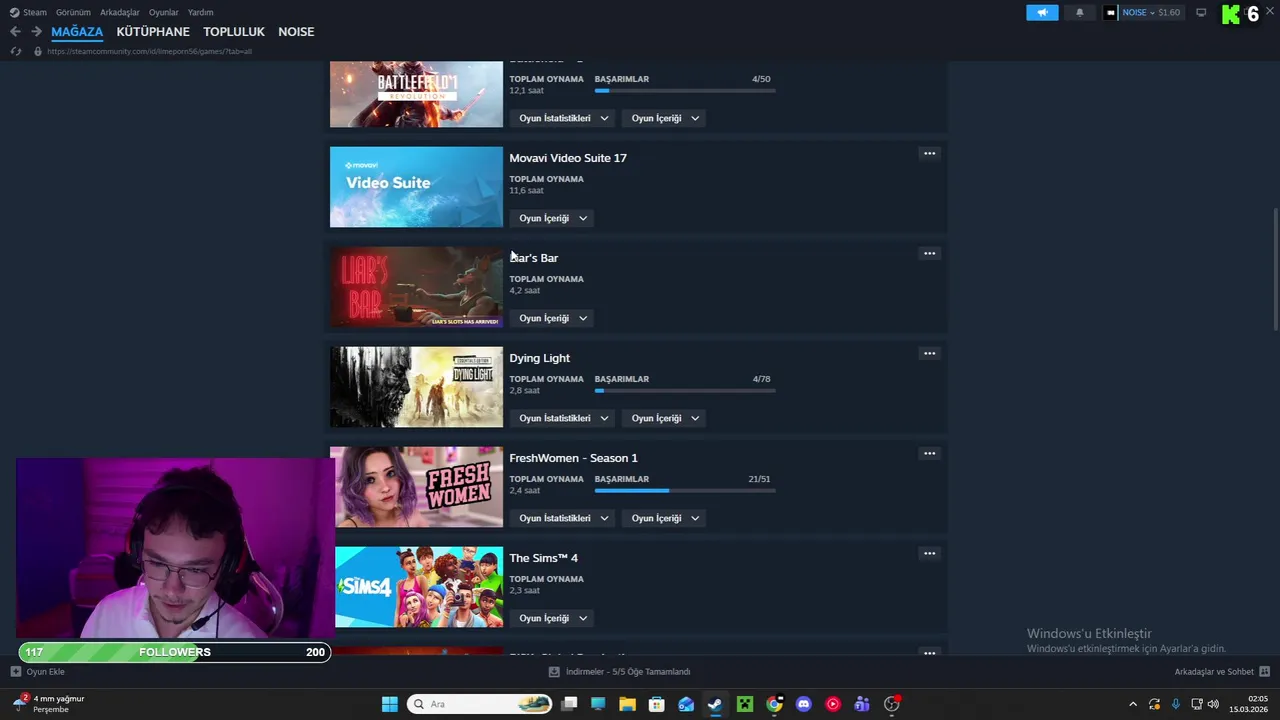
Task: Show hidden system tray icons
Action: (x=1133, y=704)
